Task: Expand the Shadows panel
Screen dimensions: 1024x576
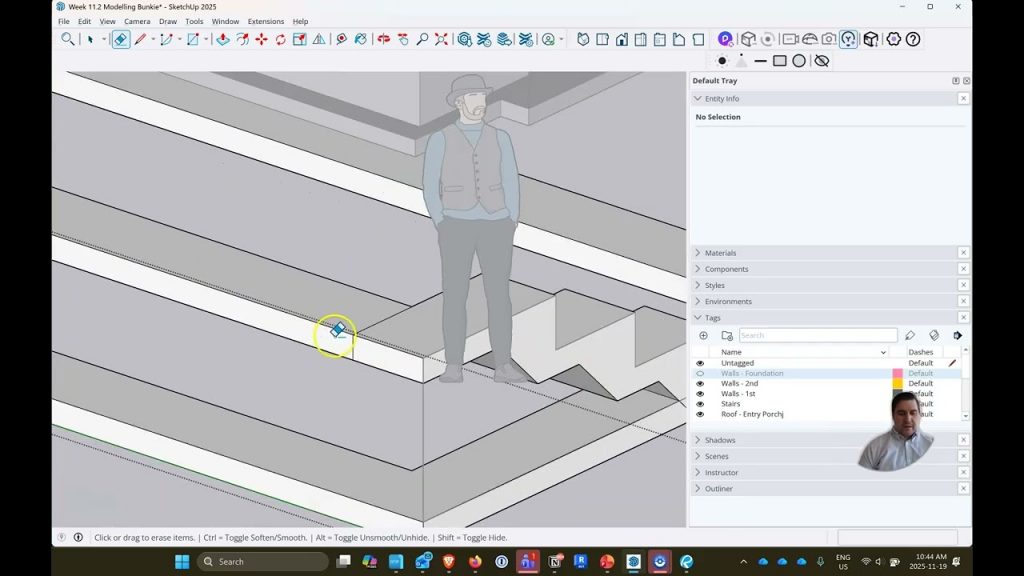Action: (720, 440)
